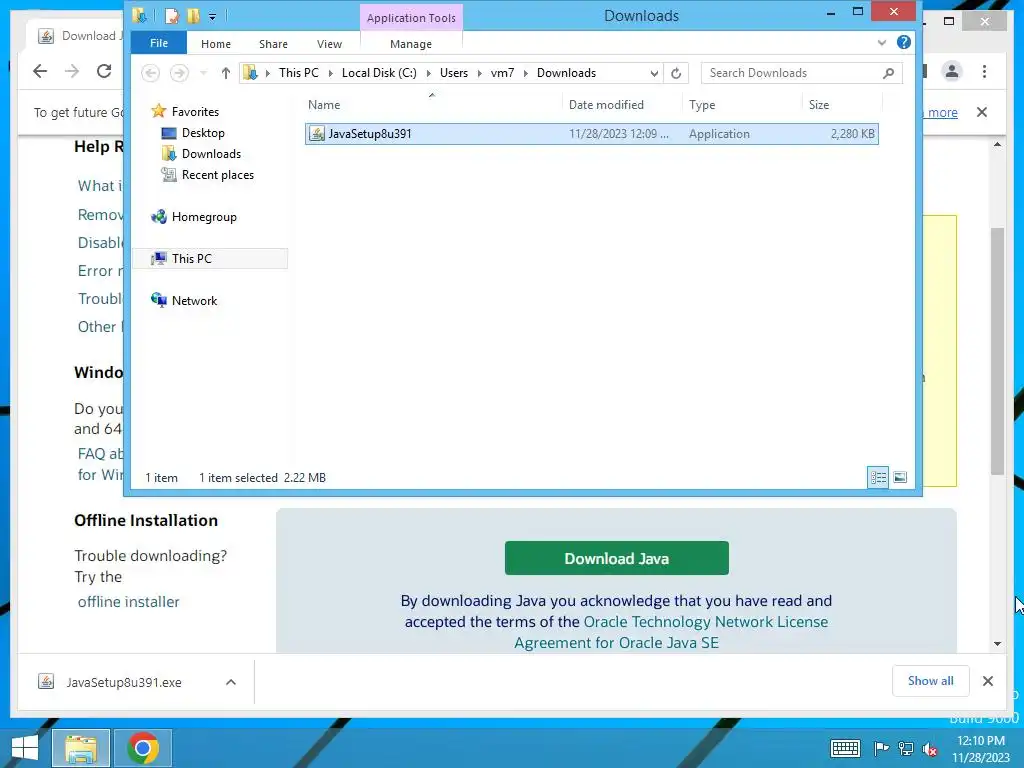Select Network in navigation pane
The height and width of the screenshot is (768, 1024).
tap(194, 300)
